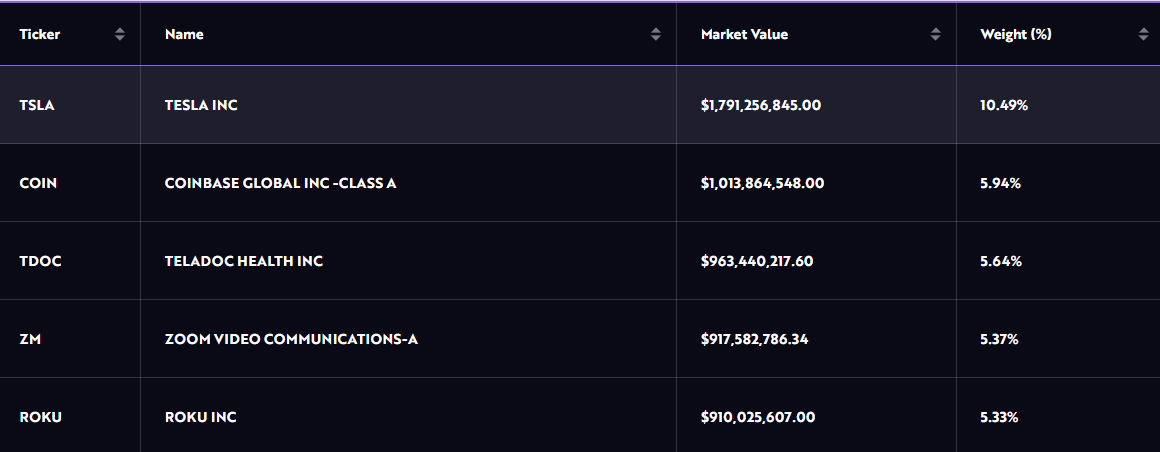Click the Name column header label
The height and width of the screenshot is (452, 1160).
[x=184, y=34]
